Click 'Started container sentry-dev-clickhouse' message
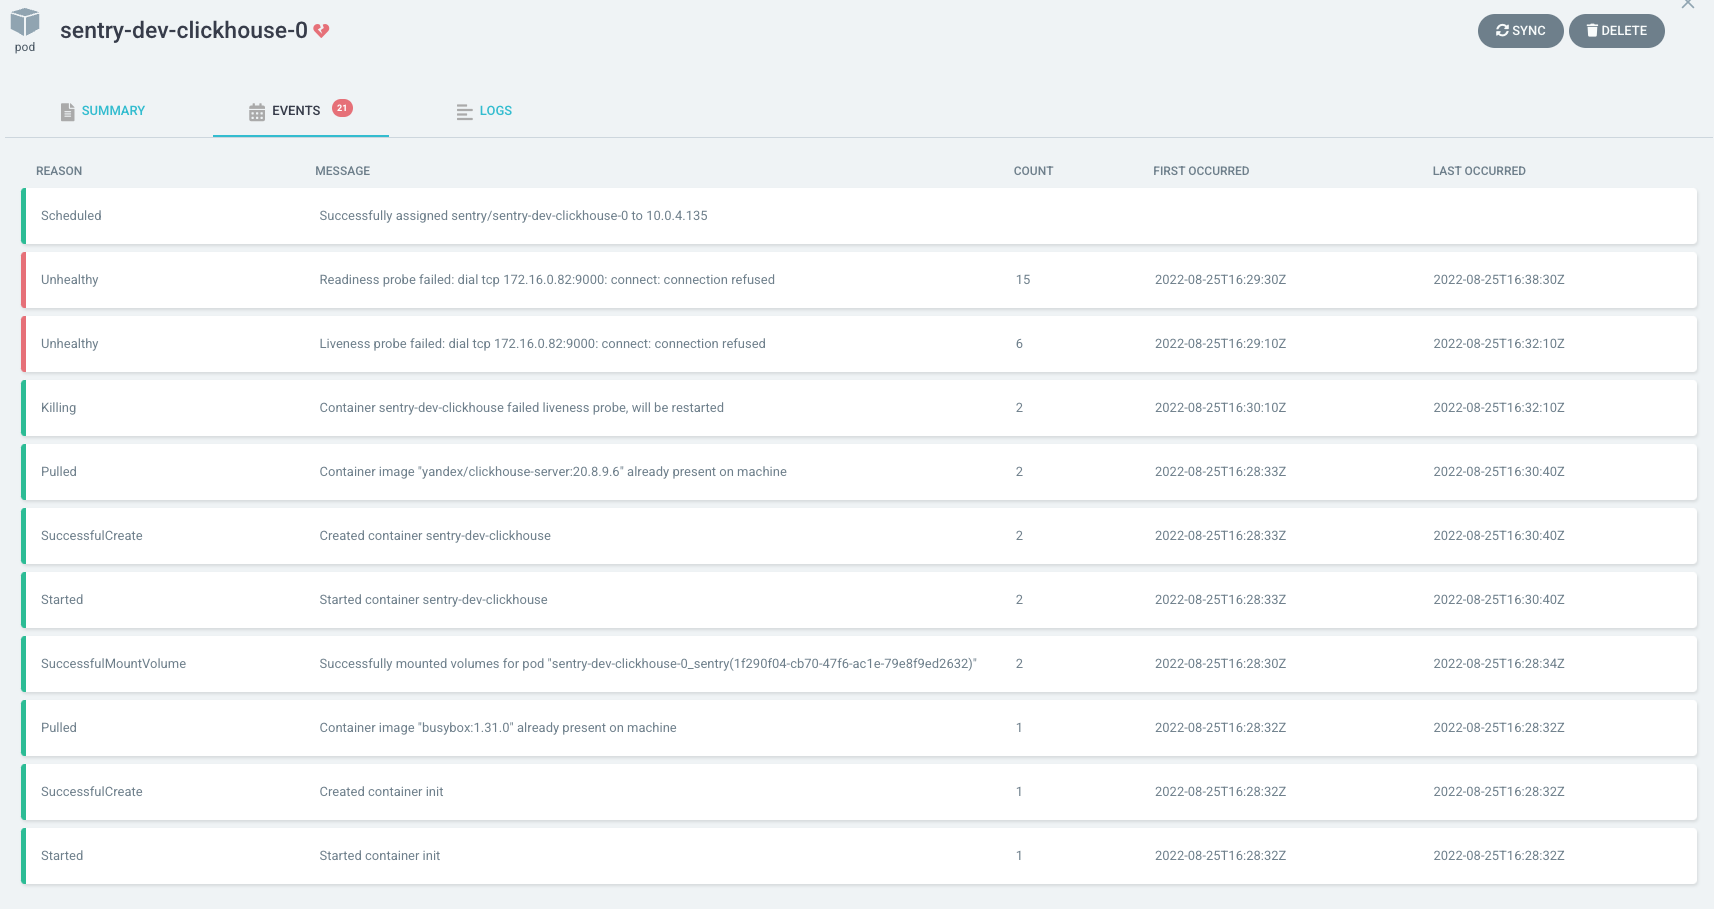The width and height of the screenshot is (1714, 909). click(x=433, y=600)
